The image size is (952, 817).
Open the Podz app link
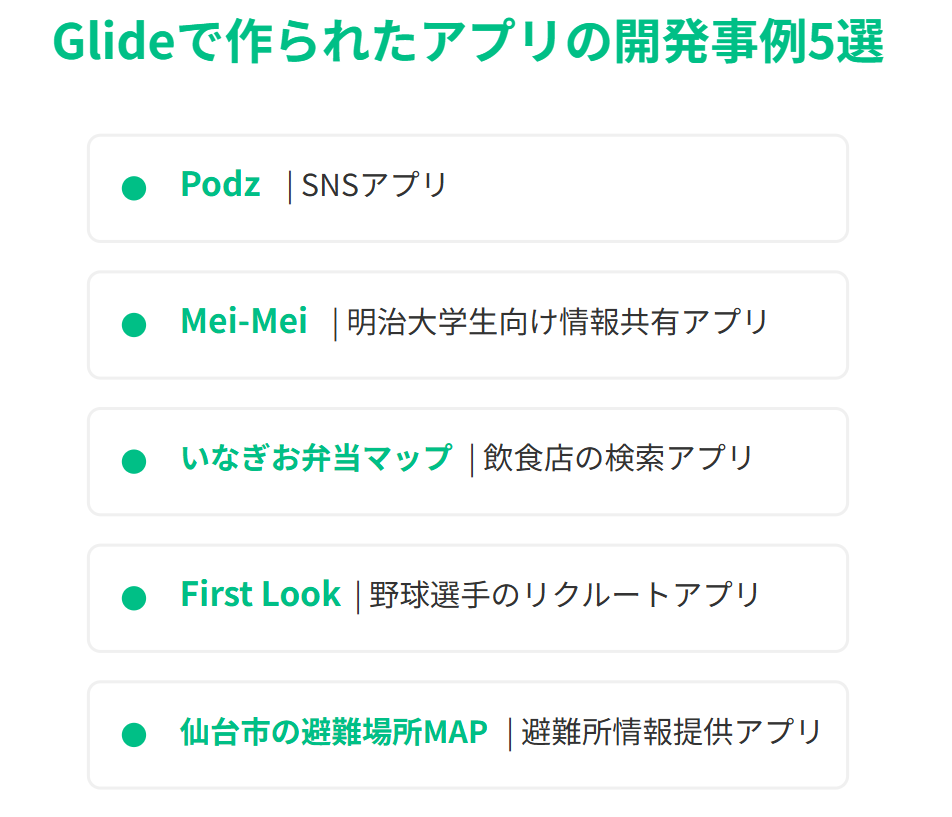click(x=220, y=185)
